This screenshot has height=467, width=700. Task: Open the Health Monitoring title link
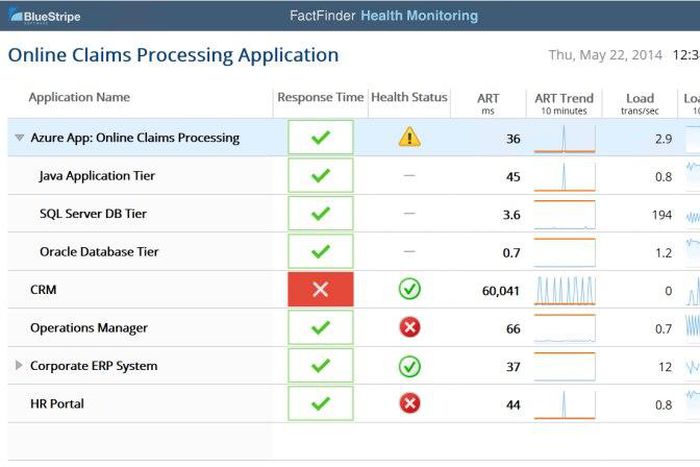tap(419, 16)
